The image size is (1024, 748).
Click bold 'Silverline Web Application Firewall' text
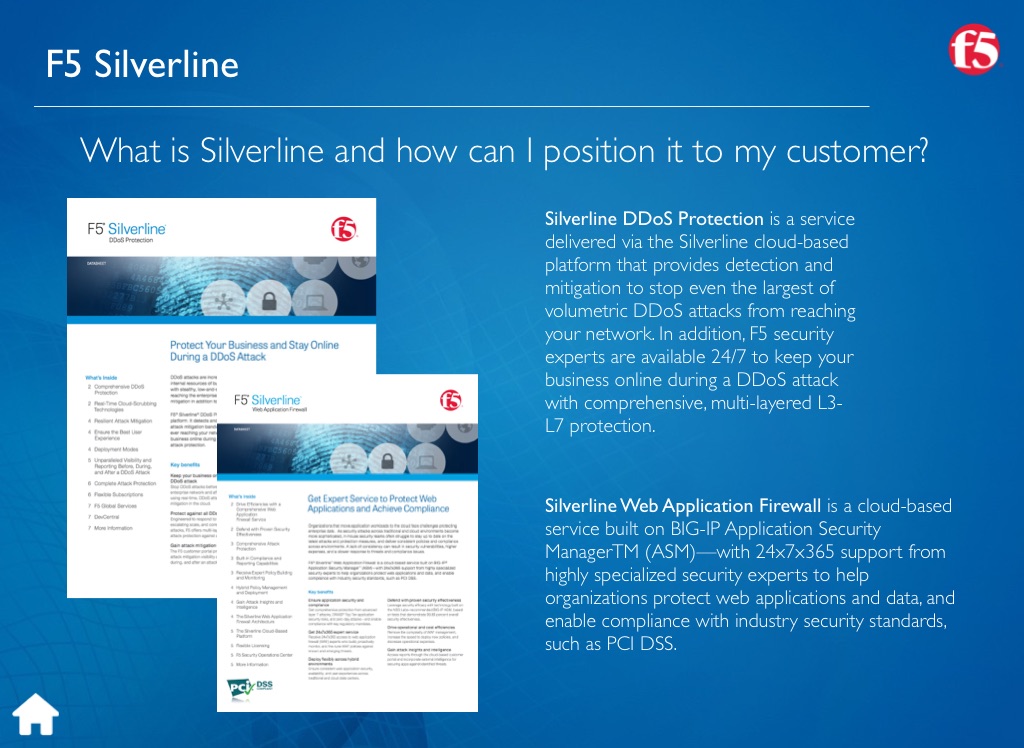coord(683,505)
